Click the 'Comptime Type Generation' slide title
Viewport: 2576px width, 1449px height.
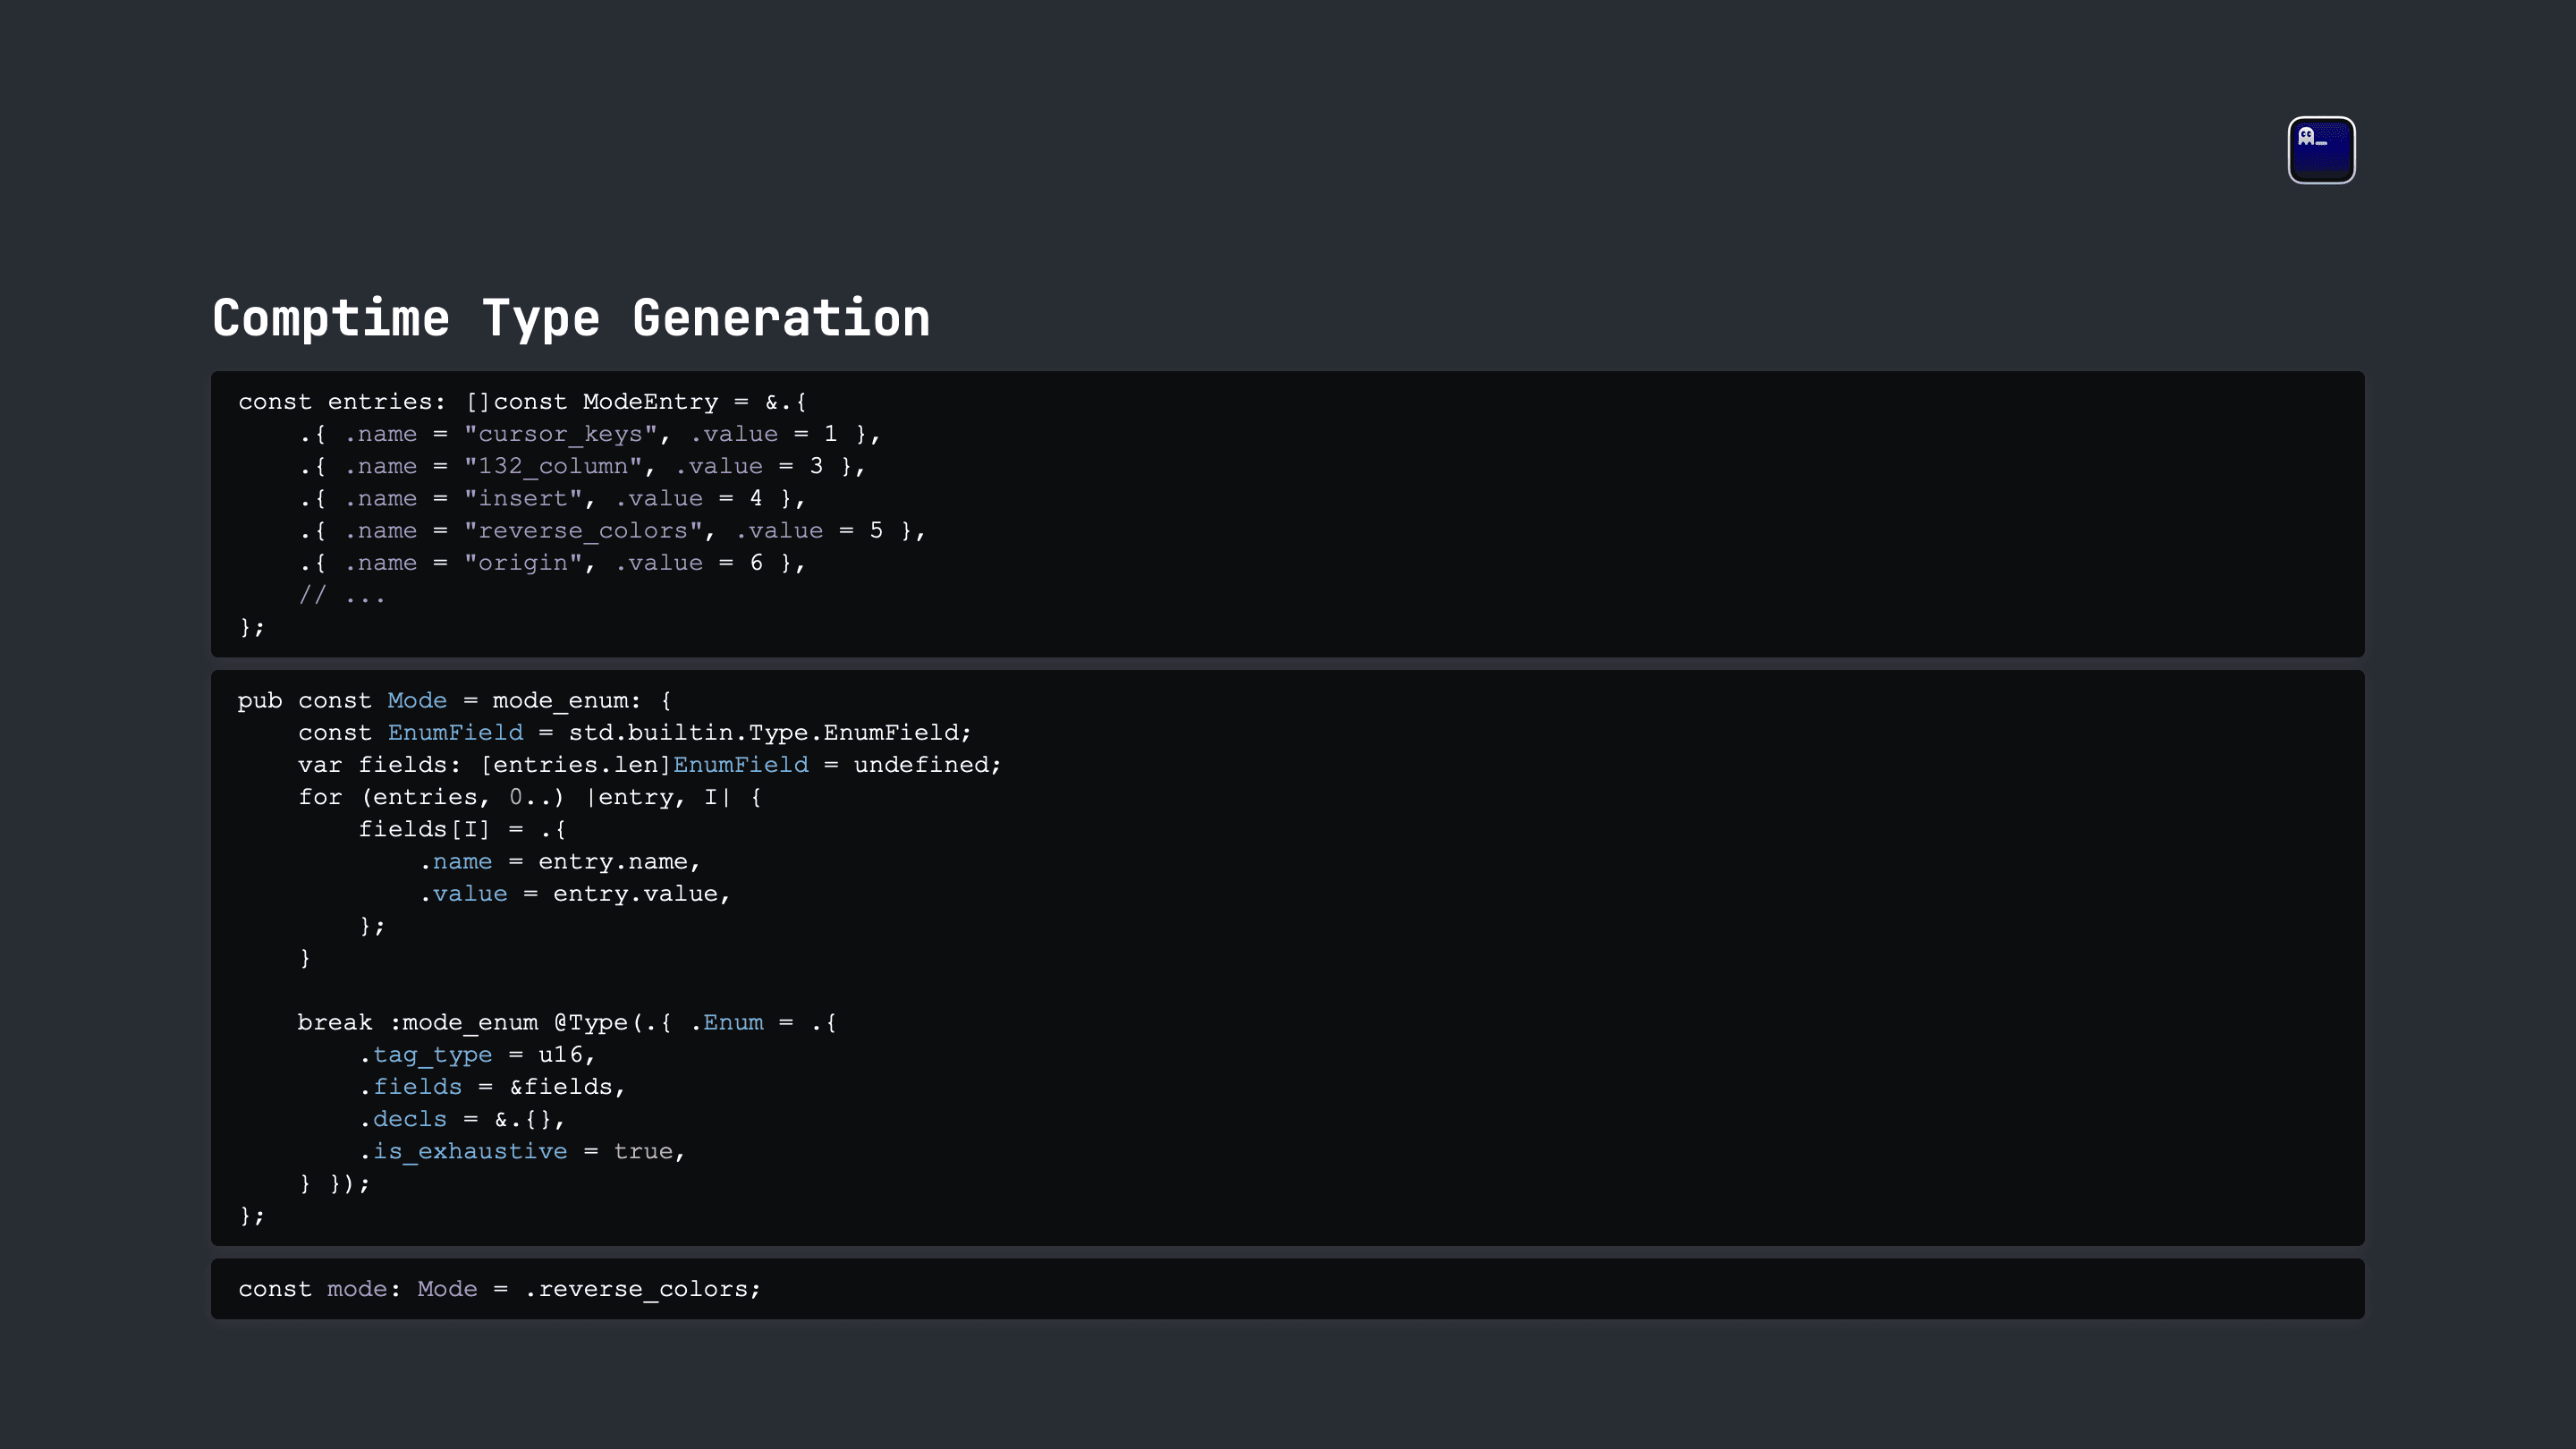click(571, 319)
